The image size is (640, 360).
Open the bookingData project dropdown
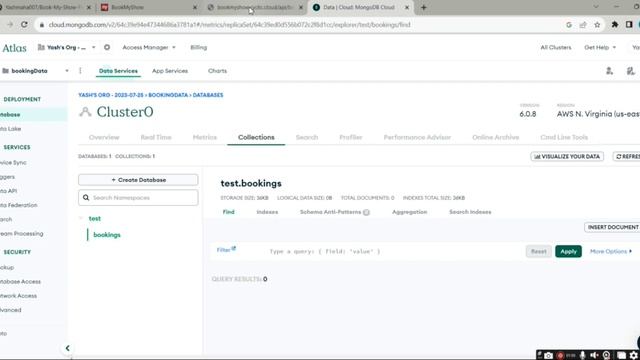pos(36,71)
